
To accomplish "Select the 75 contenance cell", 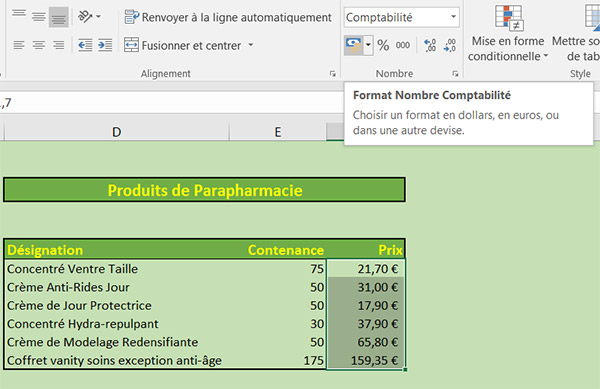I will [x=278, y=269].
